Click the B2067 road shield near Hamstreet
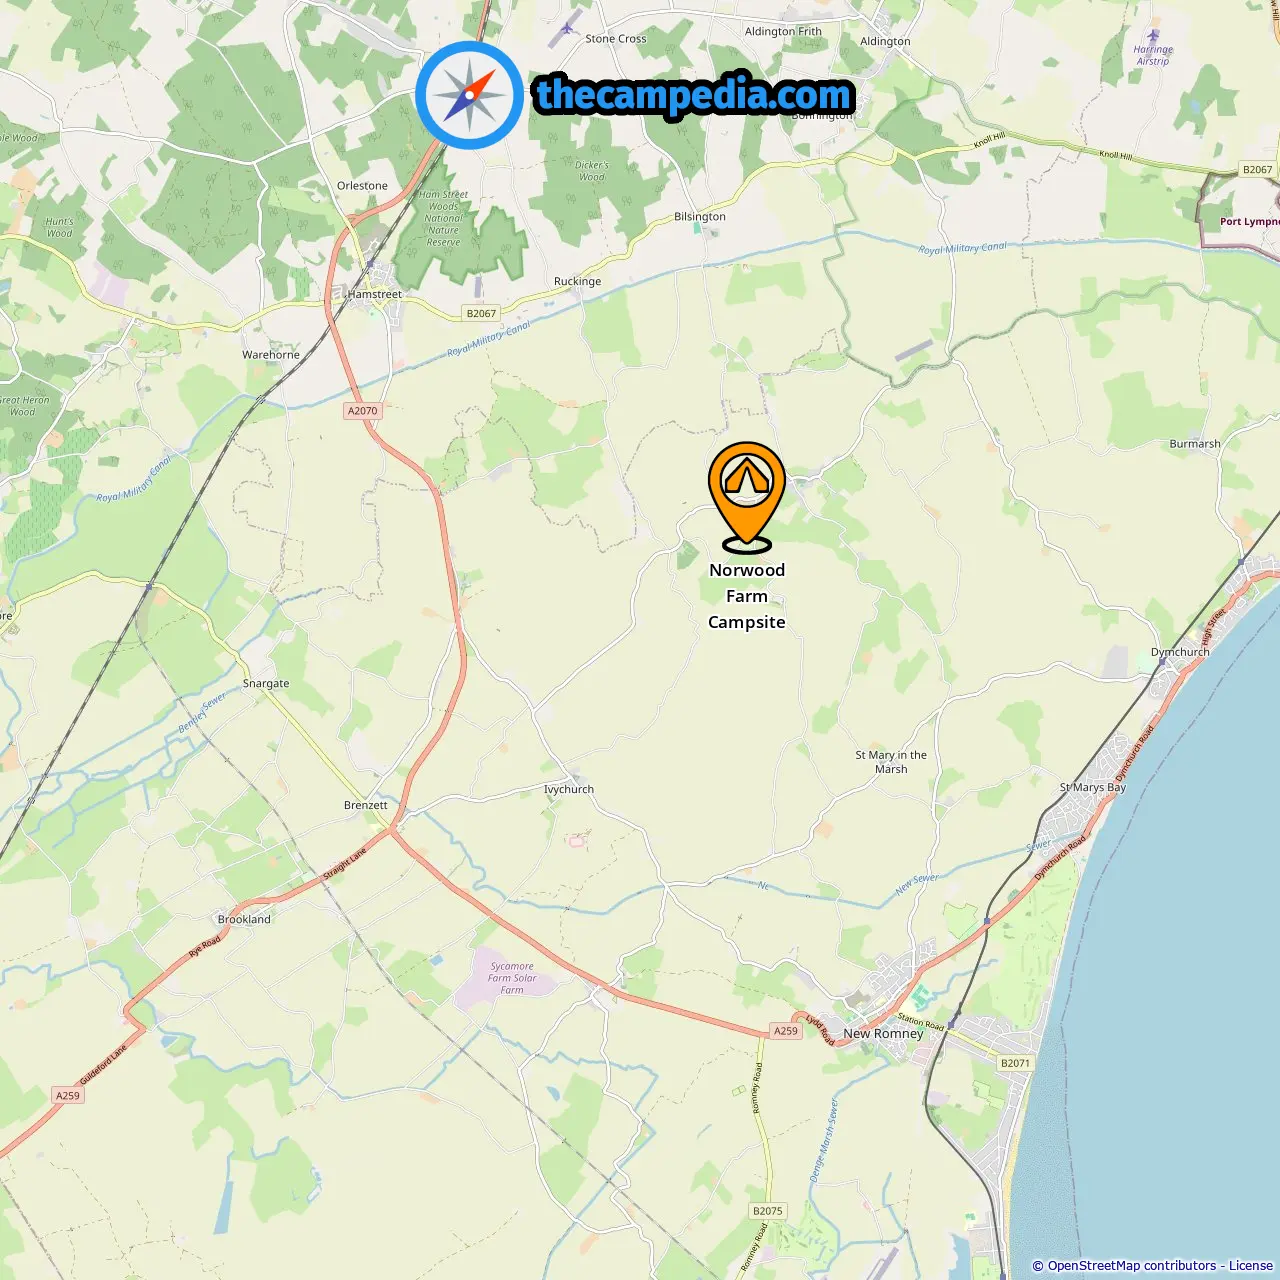This screenshot has width=1280, height=1280. [x=481, y=313]
